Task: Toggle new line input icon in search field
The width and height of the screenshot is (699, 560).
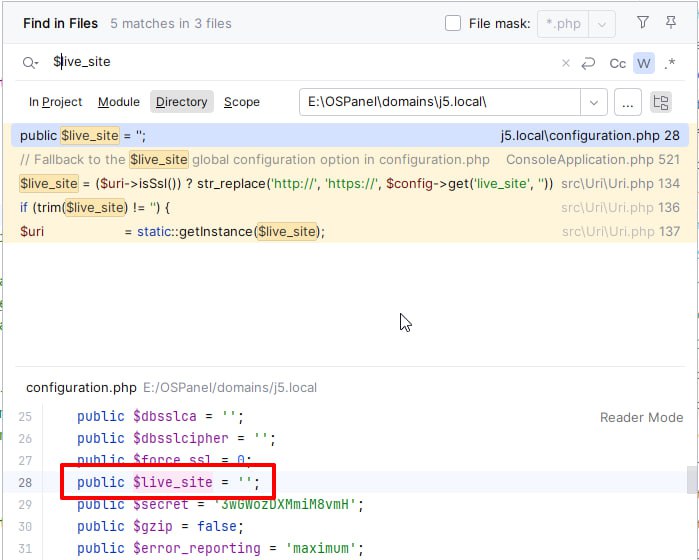Action: (x=588, y=63)
